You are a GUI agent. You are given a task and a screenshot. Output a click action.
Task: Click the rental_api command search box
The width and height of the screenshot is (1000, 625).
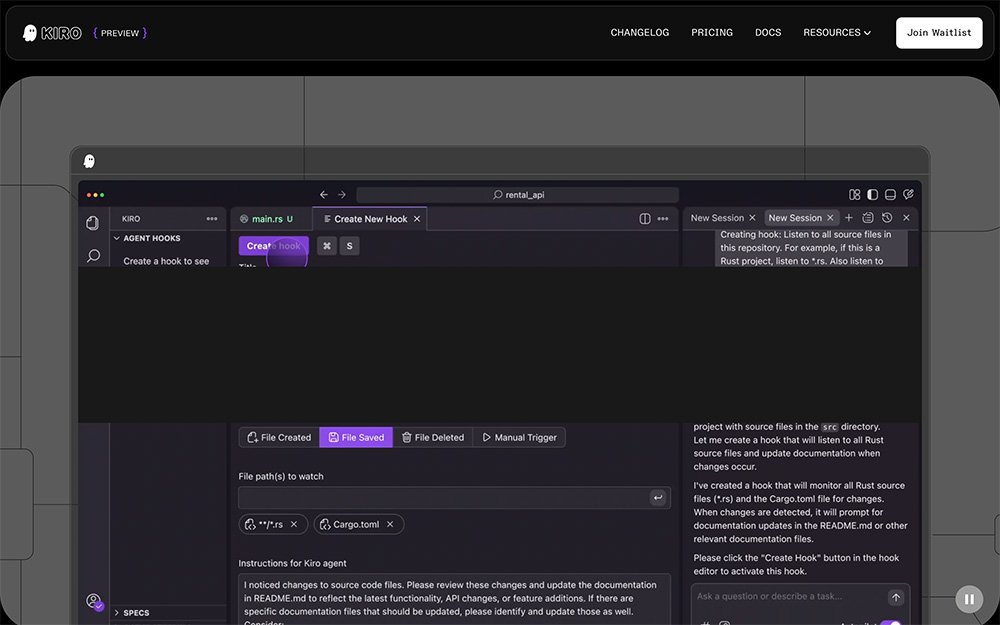517,195
